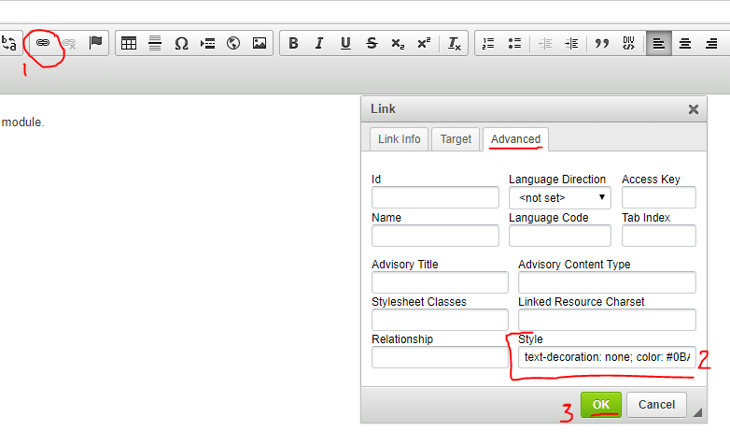
Task: Toggle strikethrough formatting
Action: pos(372,43)
